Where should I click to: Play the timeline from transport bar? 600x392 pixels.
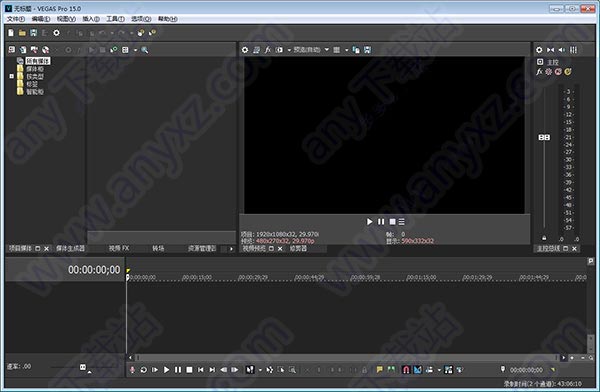coord(166,369)
